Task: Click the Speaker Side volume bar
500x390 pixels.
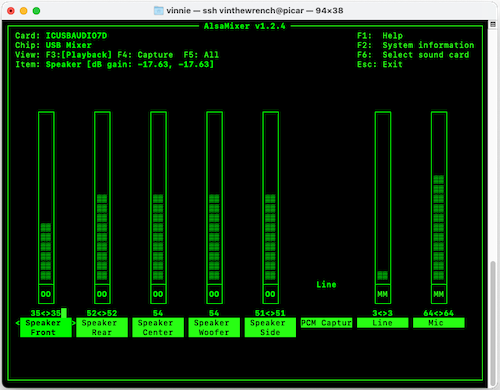Action: [x=270, y=198]
